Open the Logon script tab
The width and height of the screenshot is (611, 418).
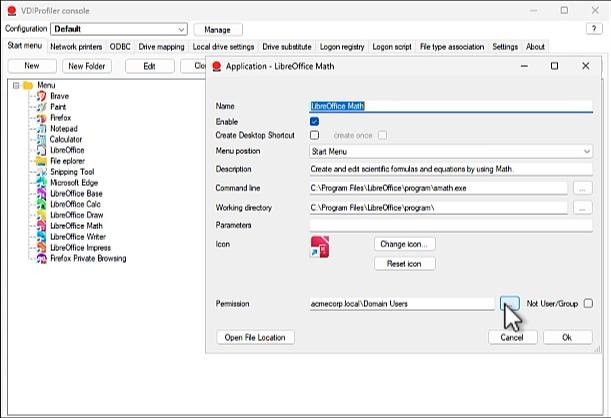pyautogui.click(x=392, y=47)
